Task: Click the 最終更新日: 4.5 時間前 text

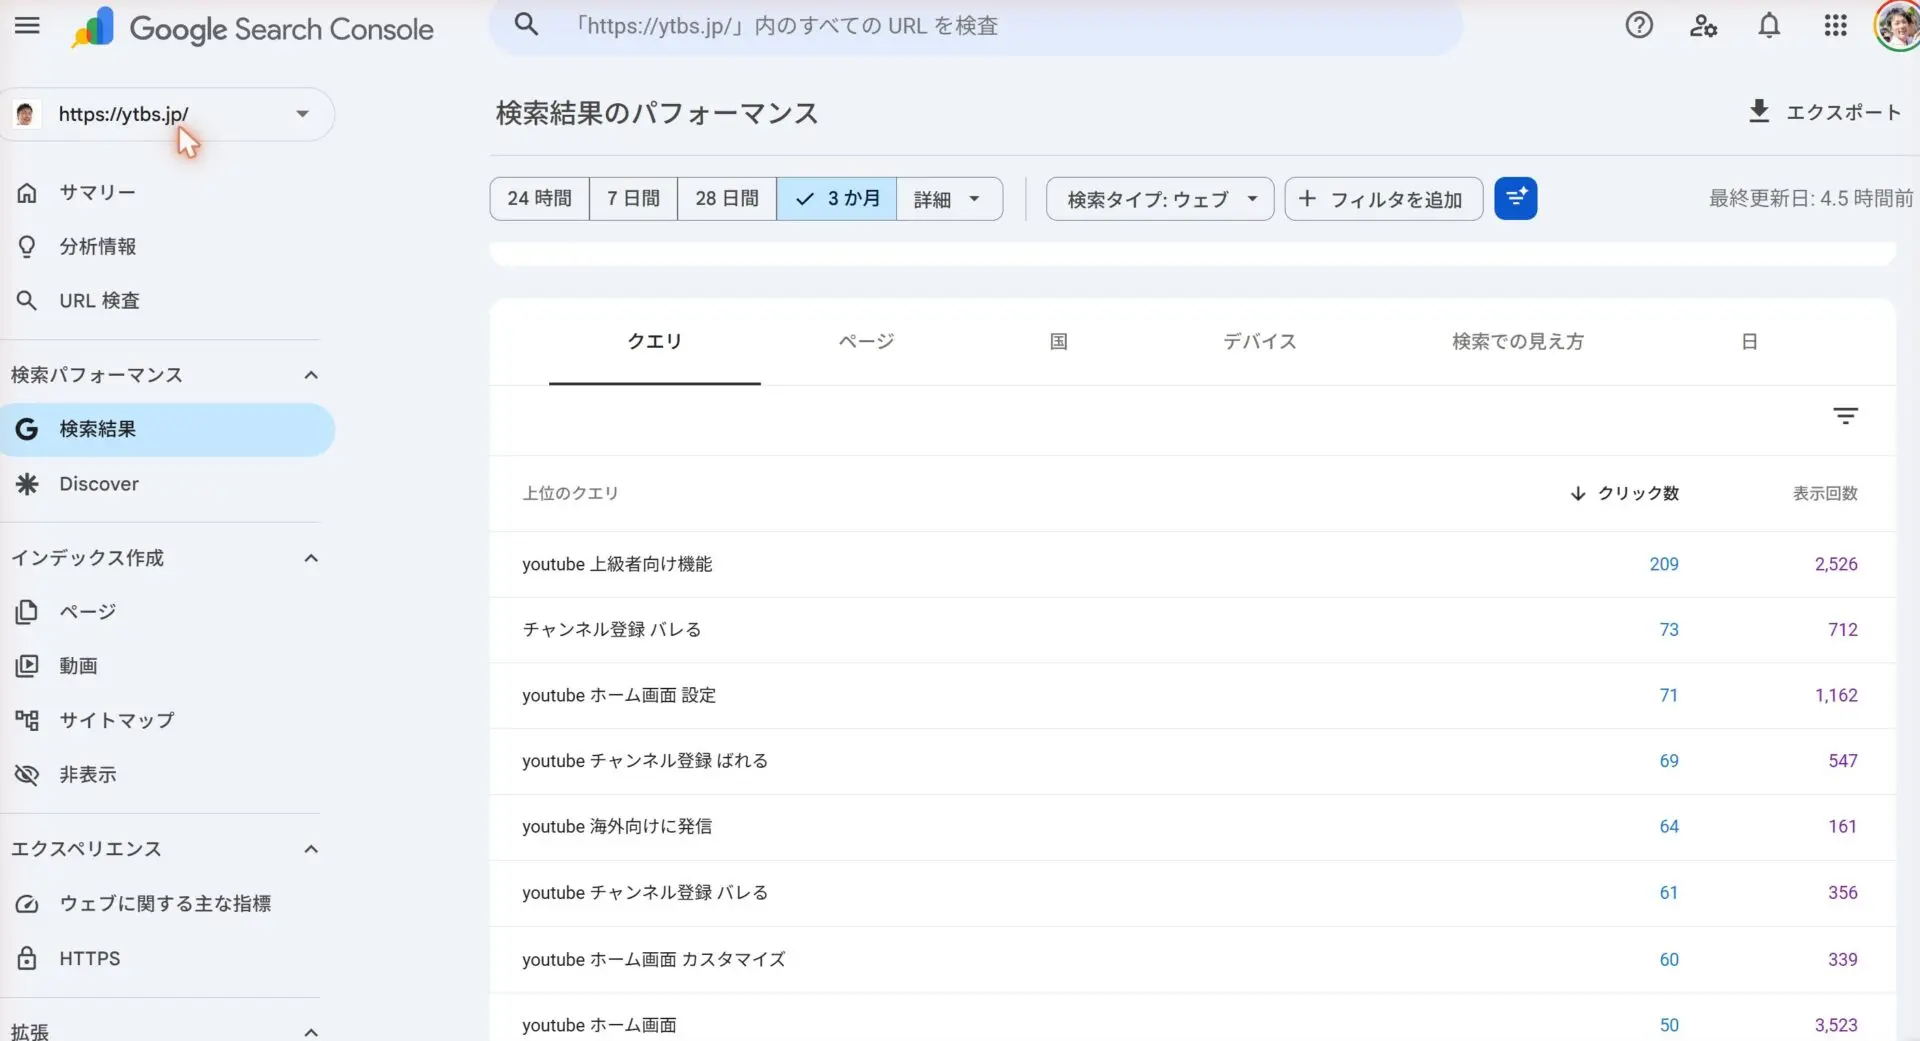Action: click(1810, 198)
